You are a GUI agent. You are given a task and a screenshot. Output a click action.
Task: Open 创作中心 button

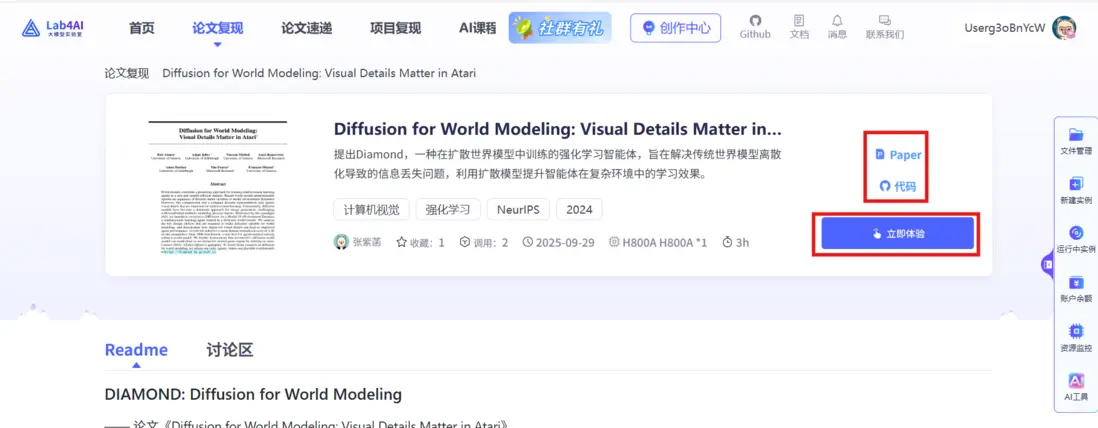[675, 28]
